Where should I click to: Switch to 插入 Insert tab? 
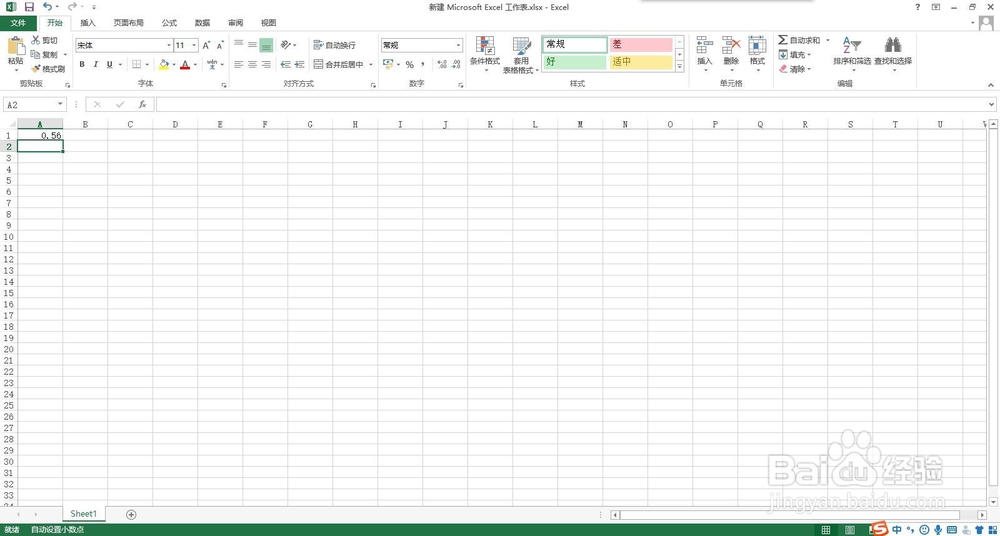click(88, 23)
